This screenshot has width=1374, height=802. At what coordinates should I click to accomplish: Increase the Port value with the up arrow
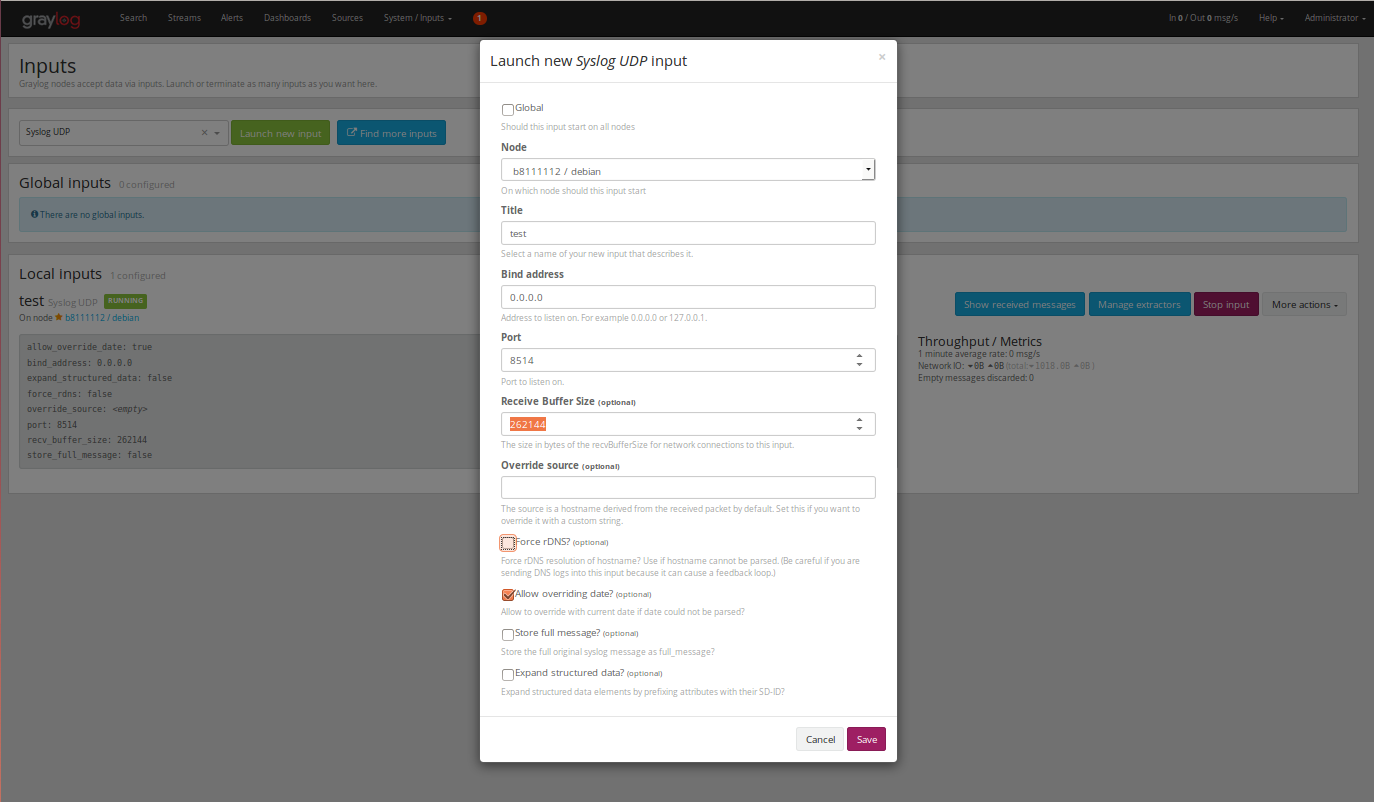pyautogui.click(x=860, y=355)
